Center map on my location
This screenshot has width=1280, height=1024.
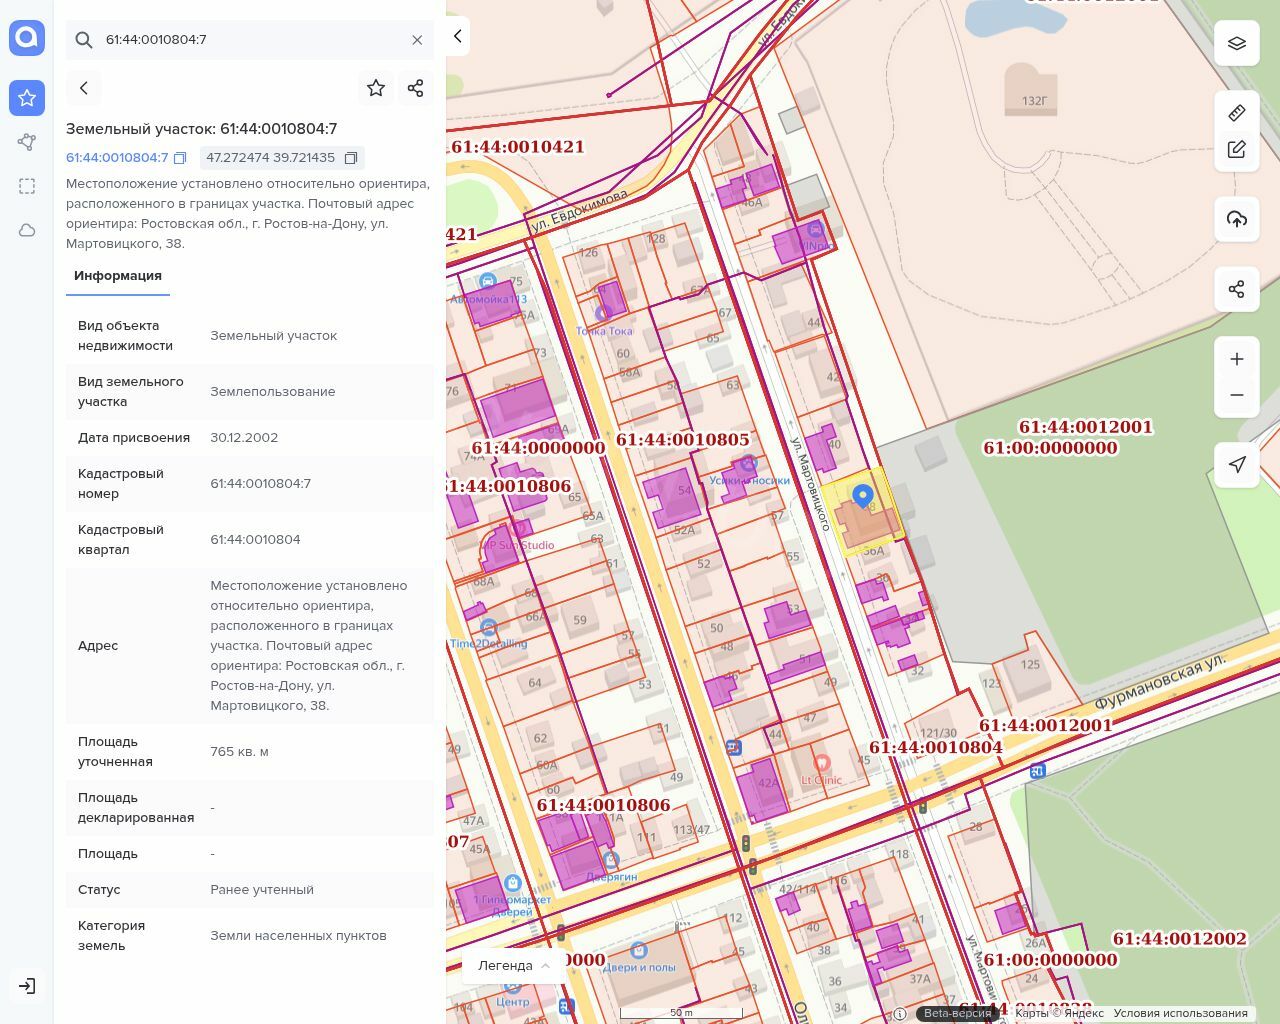pos(1237,465)
